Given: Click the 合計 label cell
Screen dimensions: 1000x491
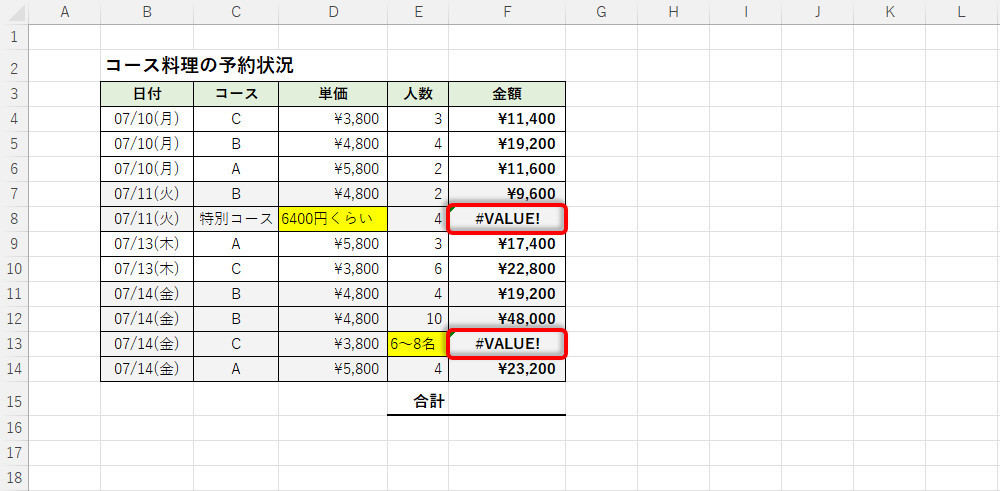Looking at the screenshot, I should (418, 401).
